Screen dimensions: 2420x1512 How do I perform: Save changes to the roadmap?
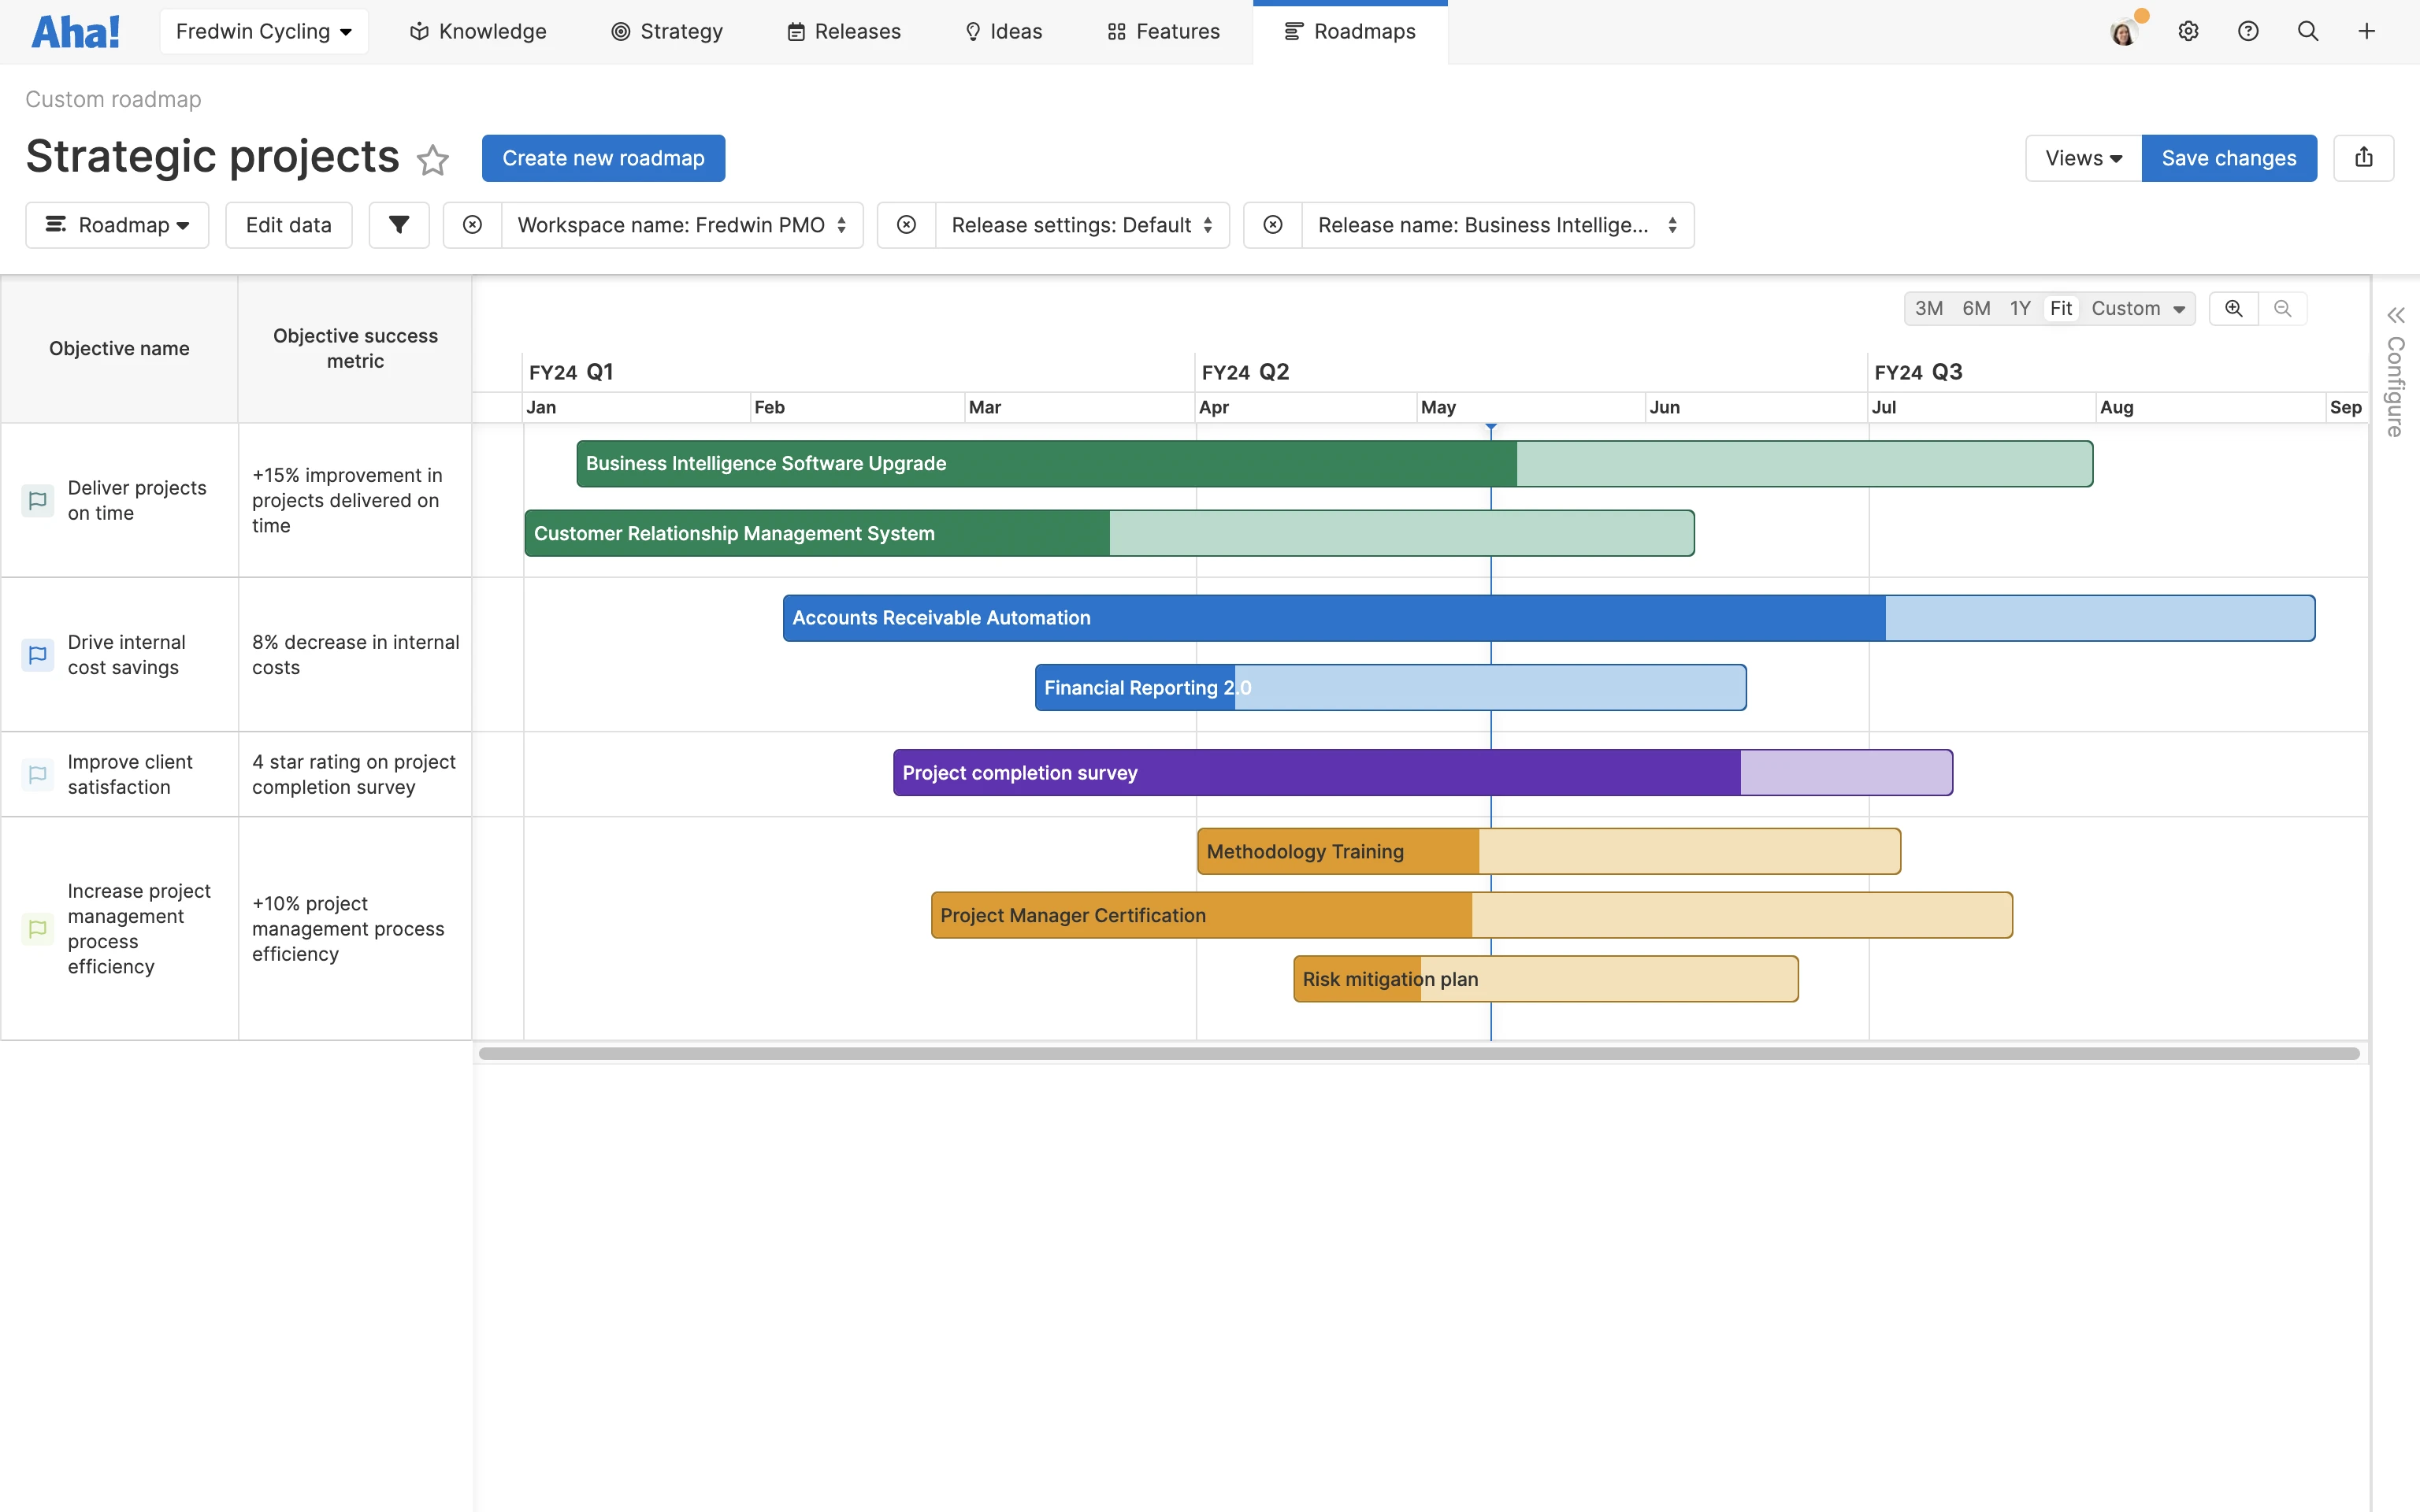2229,157
